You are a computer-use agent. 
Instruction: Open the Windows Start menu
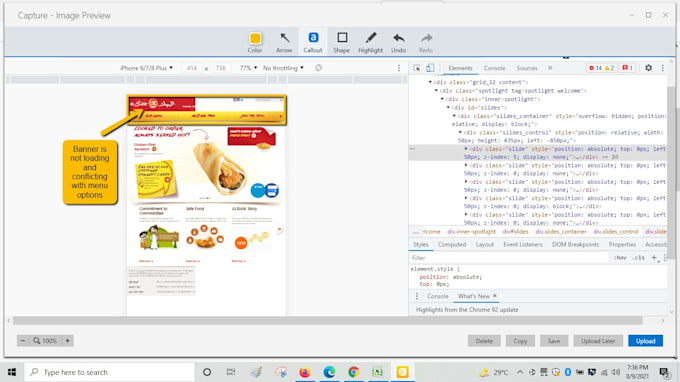point(12,372)
